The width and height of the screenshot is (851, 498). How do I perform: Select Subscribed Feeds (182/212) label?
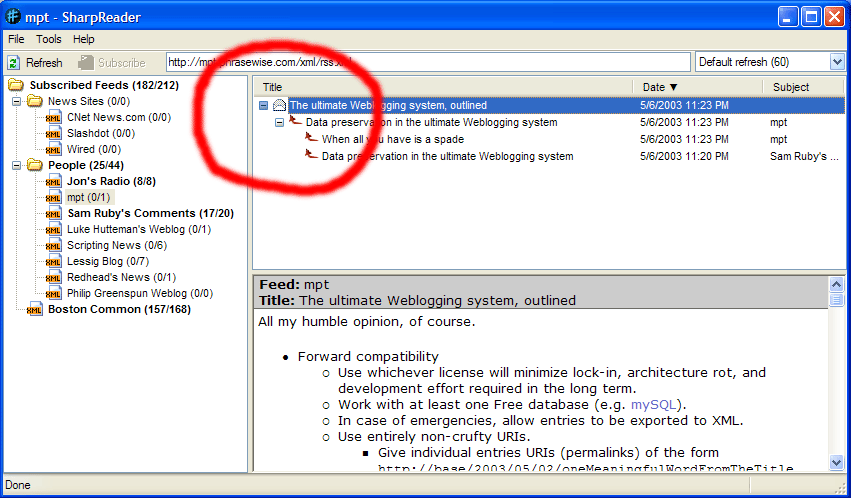pos(104,85)
